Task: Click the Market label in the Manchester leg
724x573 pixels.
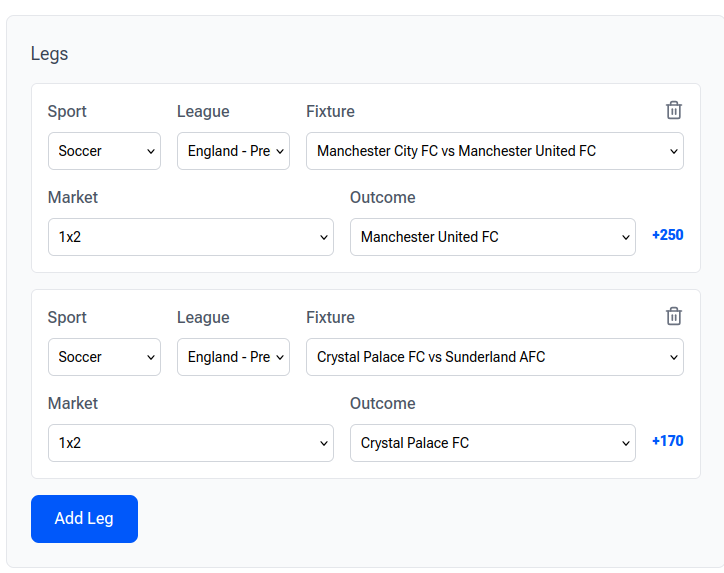Action: (73, 198)
